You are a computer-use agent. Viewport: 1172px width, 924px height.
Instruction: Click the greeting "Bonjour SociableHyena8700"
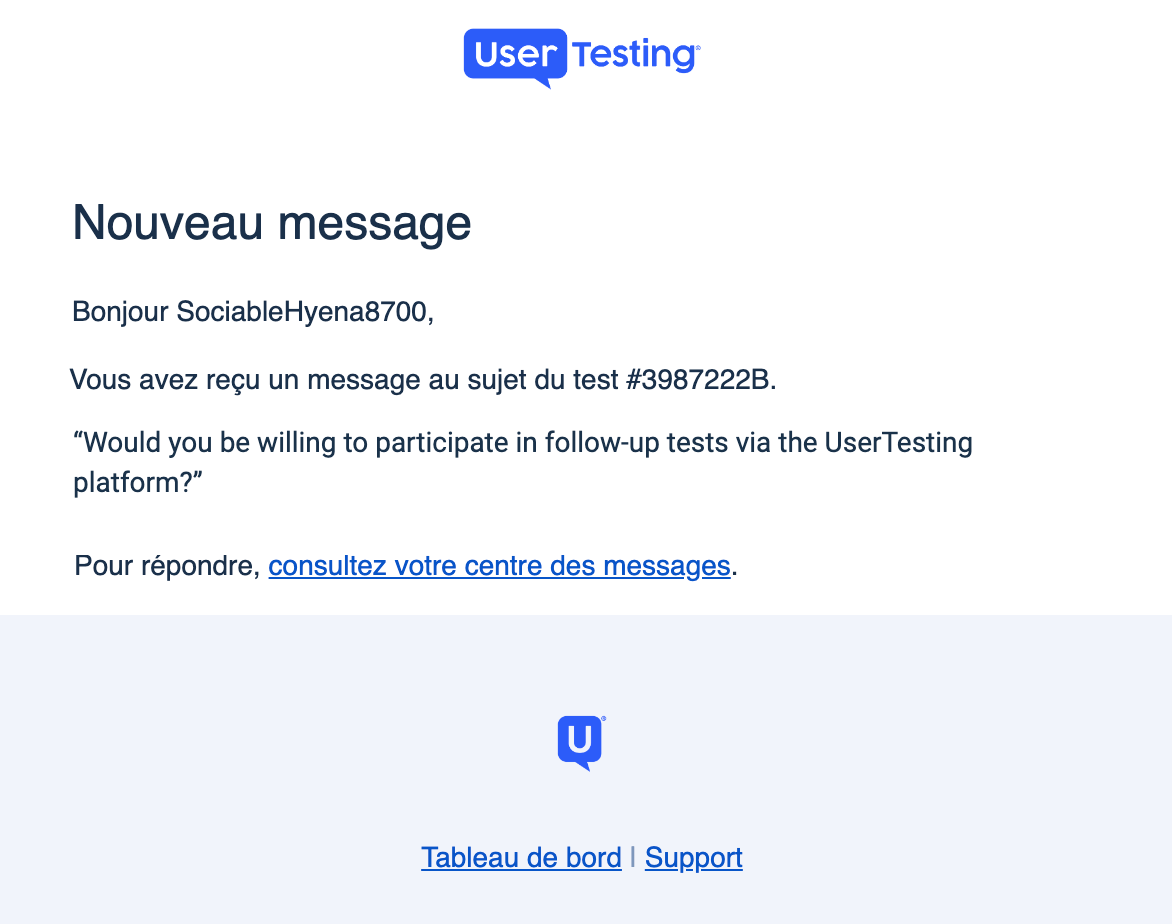click(x=253, y=312)
